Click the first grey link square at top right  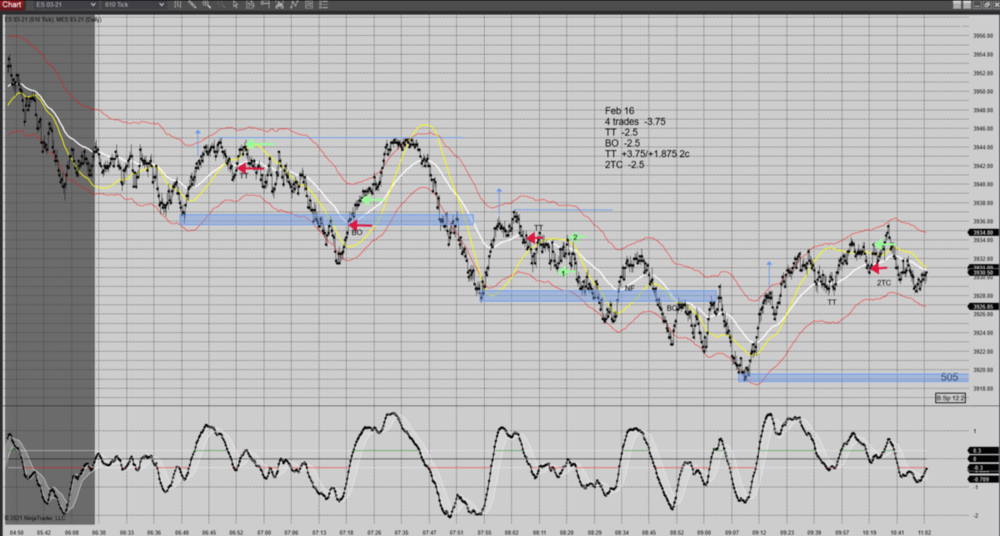[957, 5]
